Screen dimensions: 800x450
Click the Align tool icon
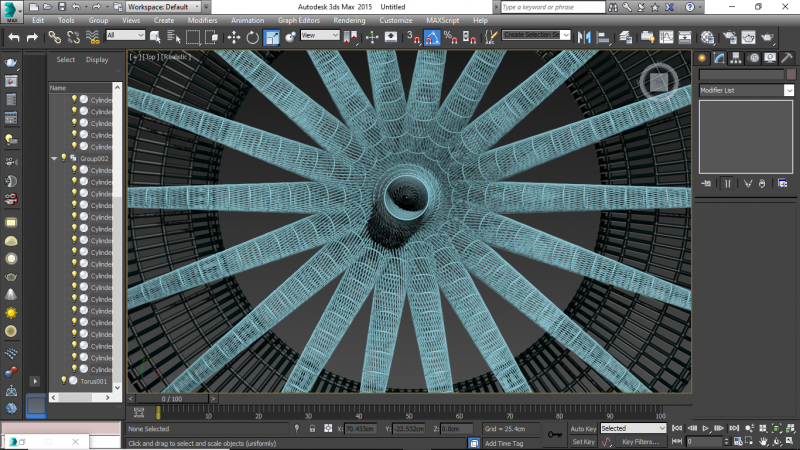click(x=603, y=37)
